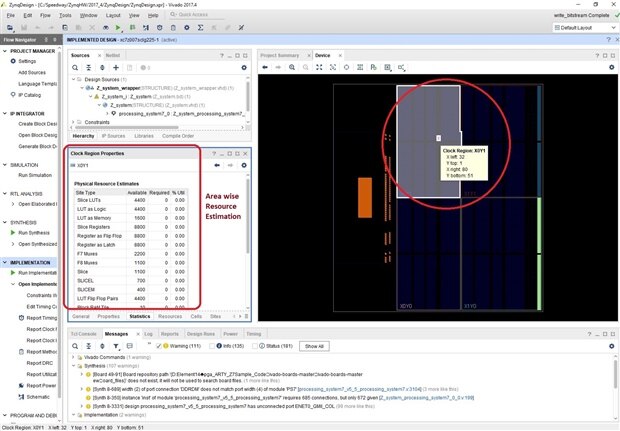Click zoom fit icon in Device toolbar
Image resolution: width=620 pixels, height=431 pixels.
tap(318, 67)
